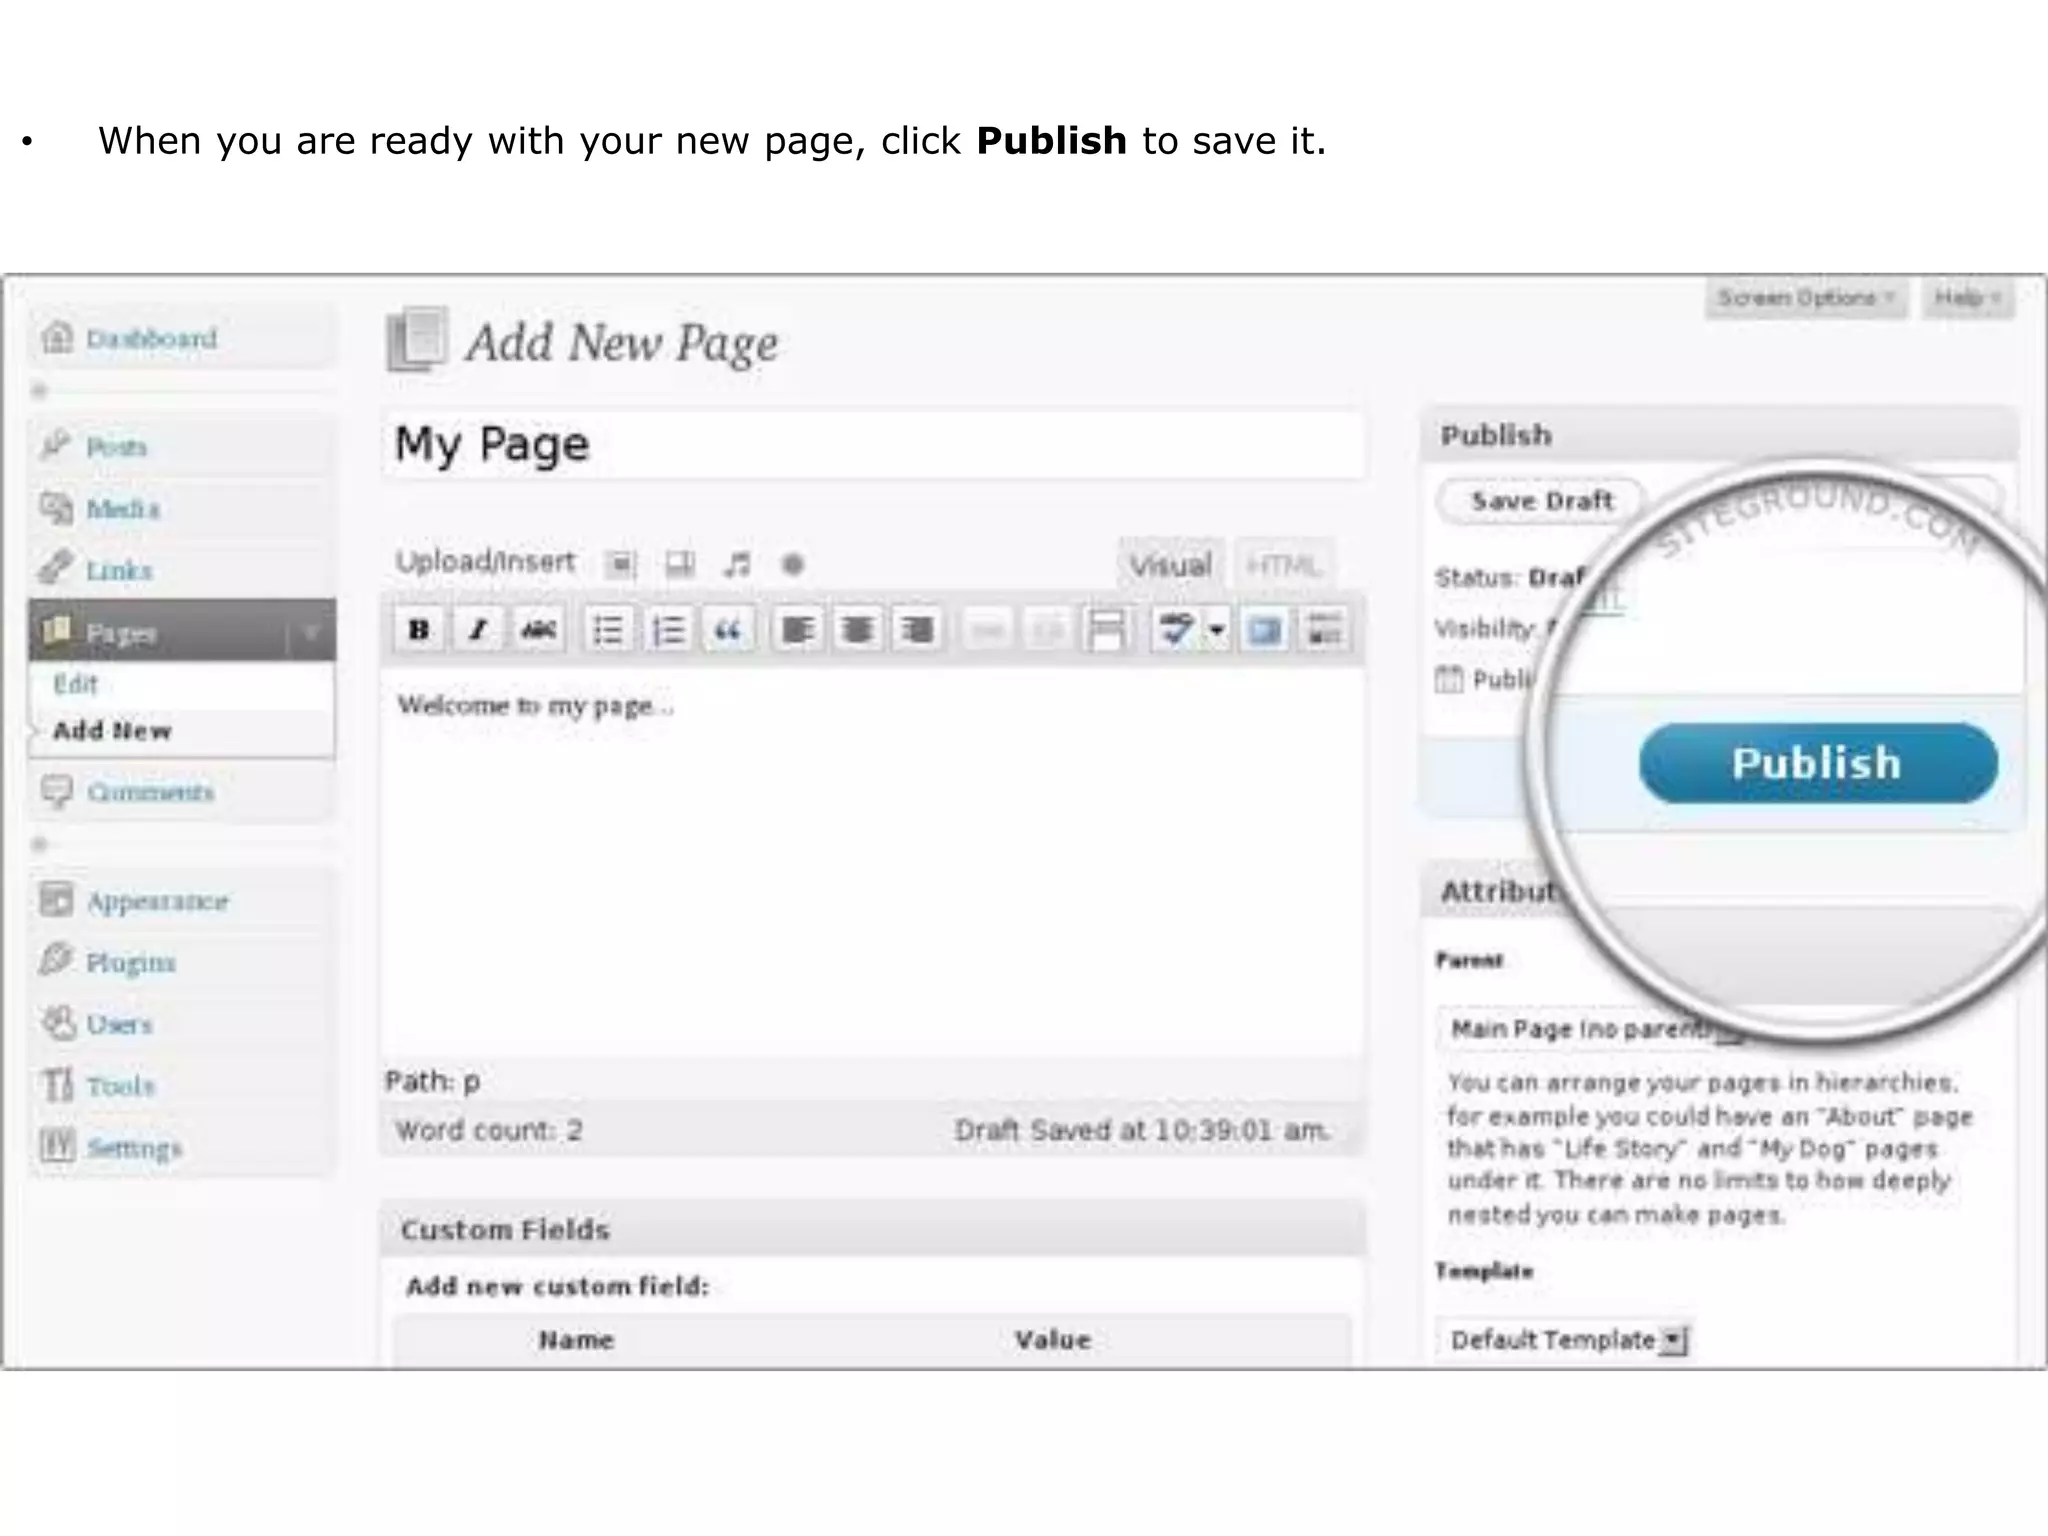Switch to Visual editor tab
Screen dimensions: 2048x1536
pyautogui.click(x=1171, y=565)
